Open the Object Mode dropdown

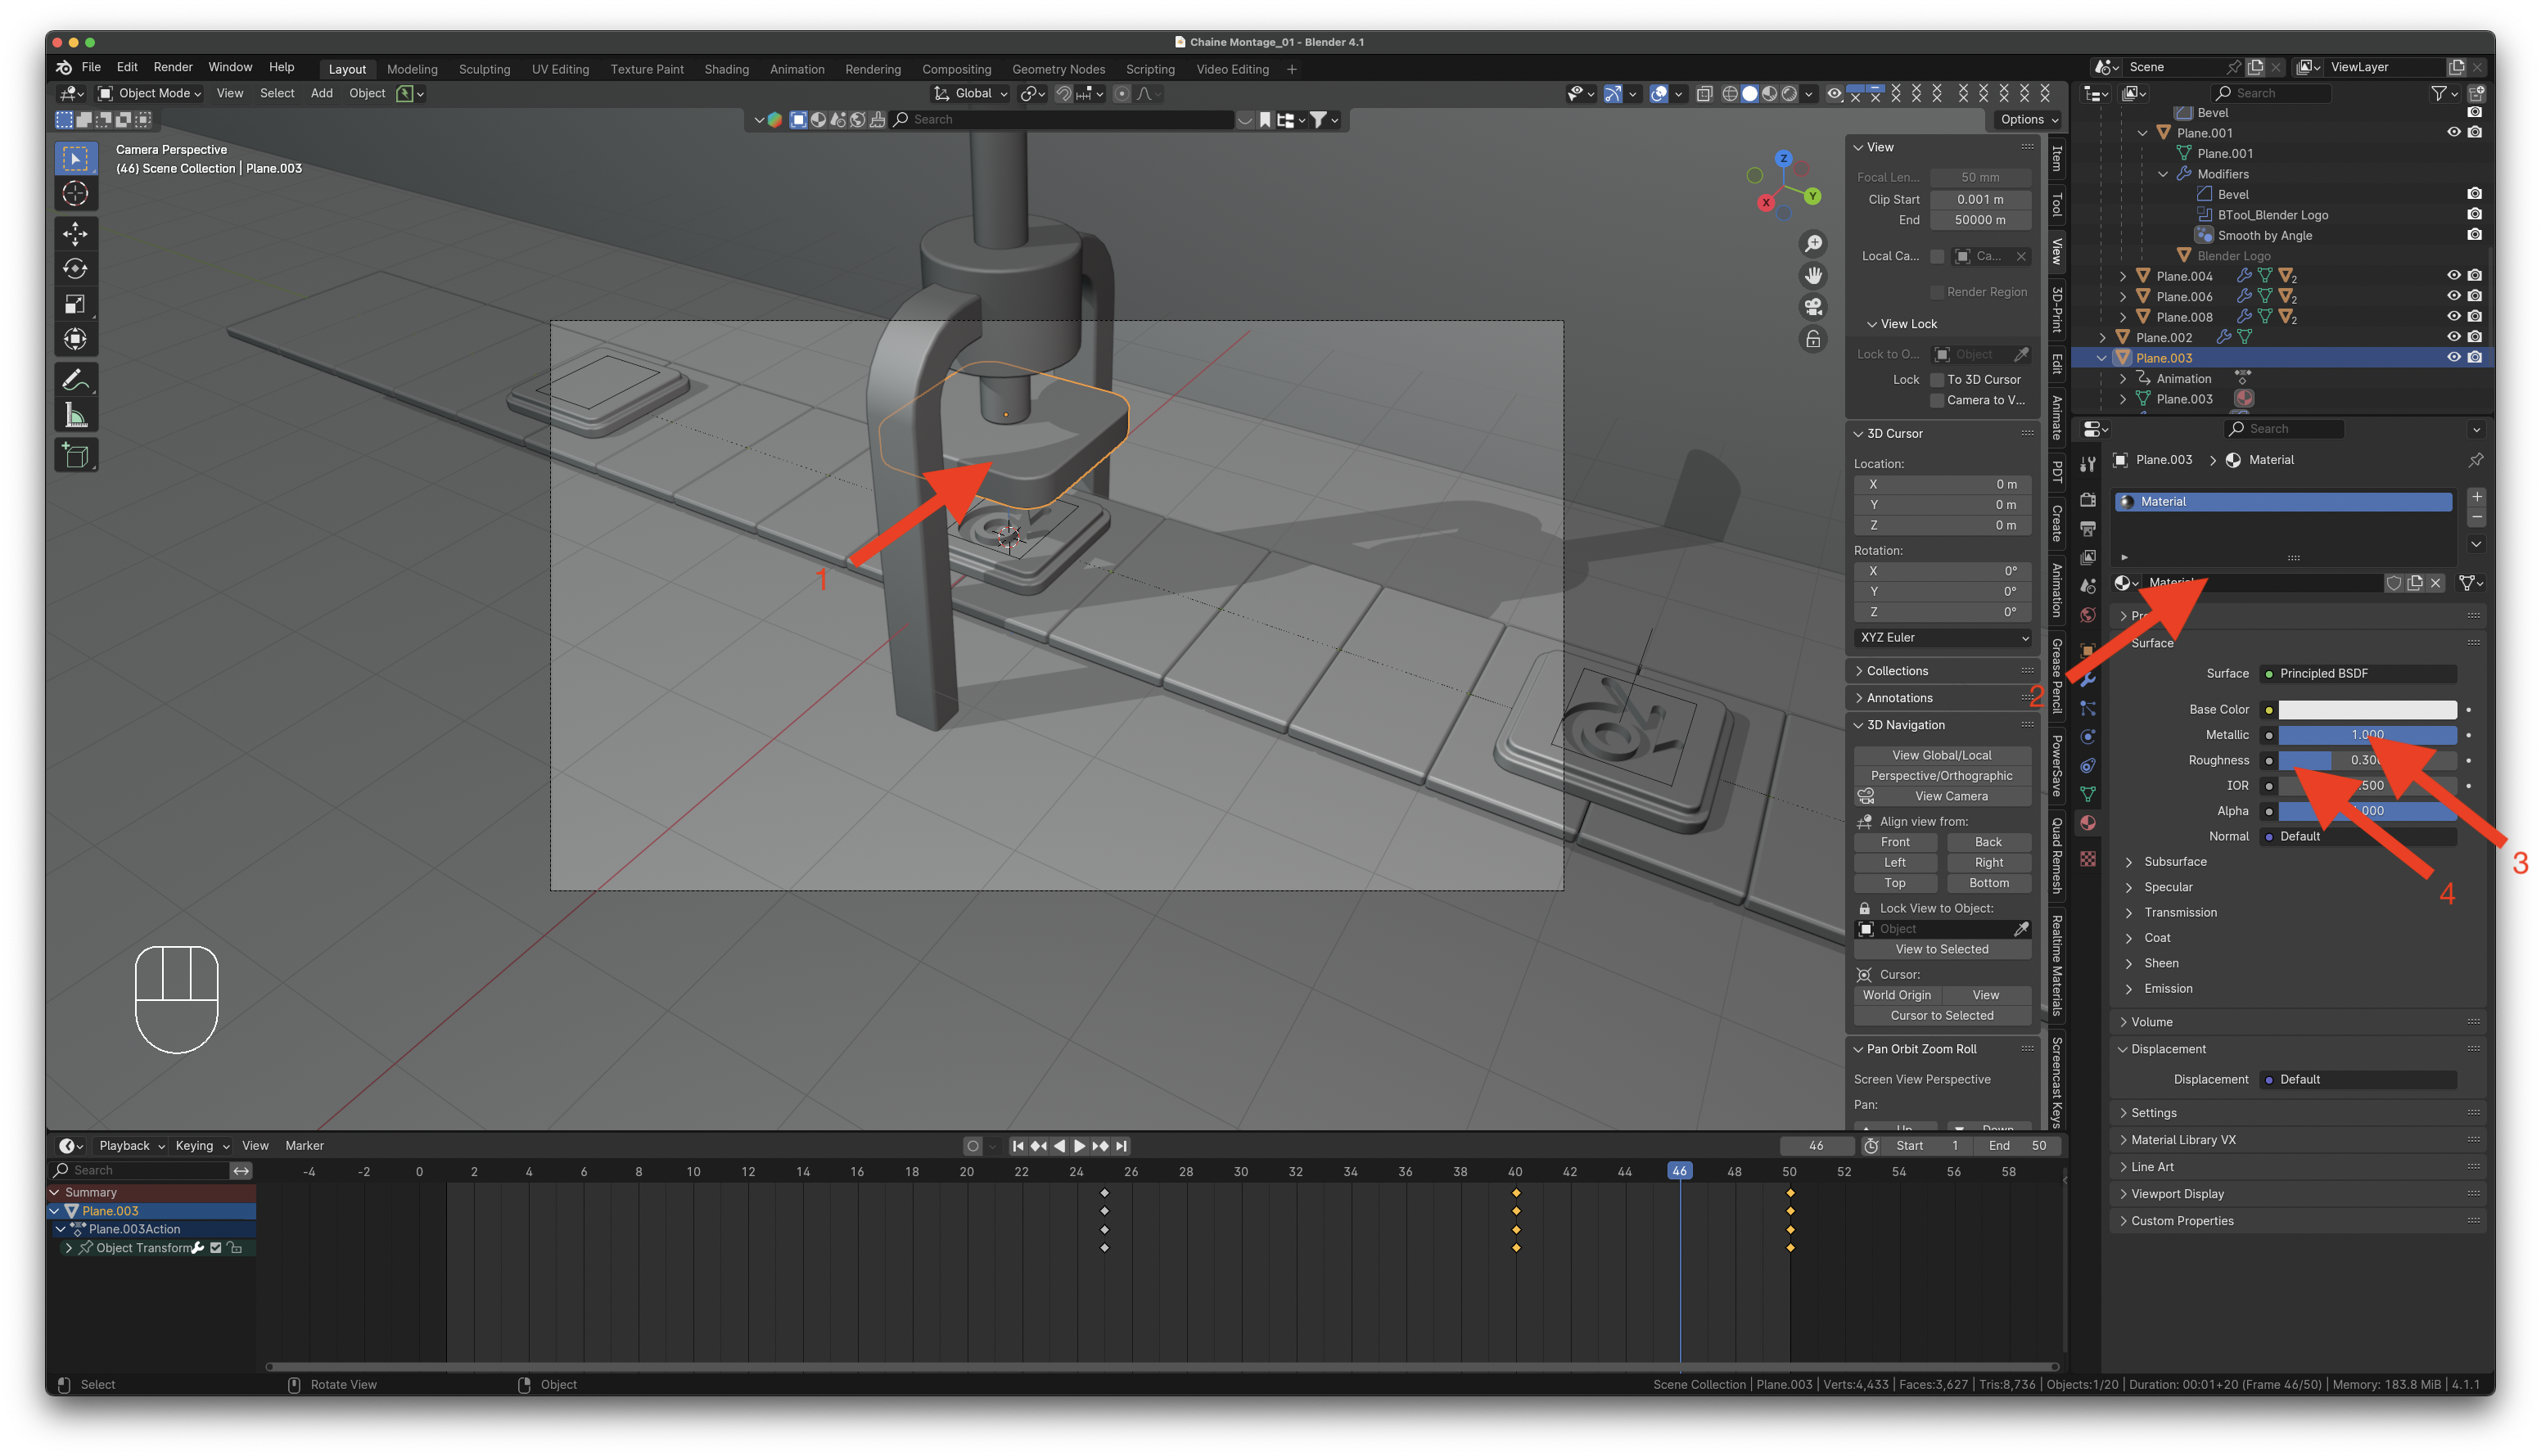coord(150,94)
